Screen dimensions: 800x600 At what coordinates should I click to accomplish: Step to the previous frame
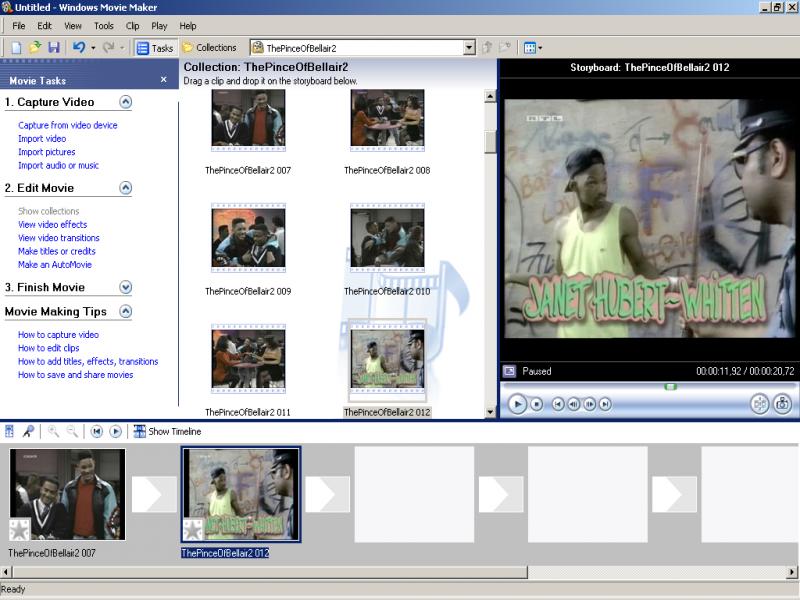(573, 404)
